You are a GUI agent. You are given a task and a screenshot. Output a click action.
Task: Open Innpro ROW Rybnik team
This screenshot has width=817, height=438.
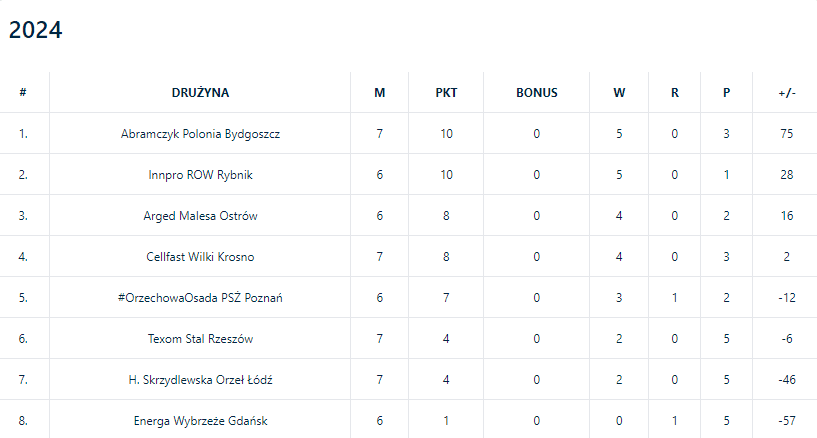pyautogui.click(x=200, y=175)
